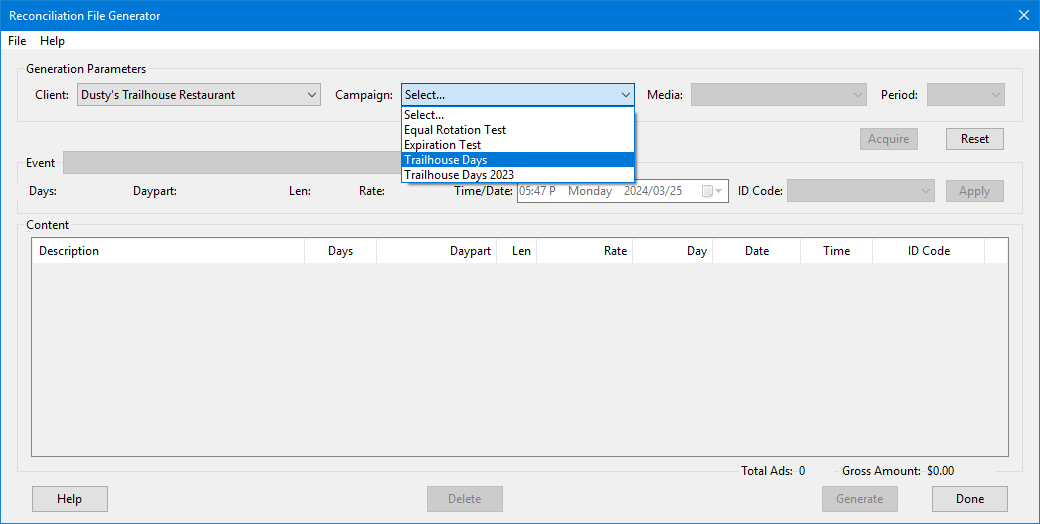Choose Expiration Test from campaign list
This screenshot has height=524, width=1040.
click(x=442, y=145)
